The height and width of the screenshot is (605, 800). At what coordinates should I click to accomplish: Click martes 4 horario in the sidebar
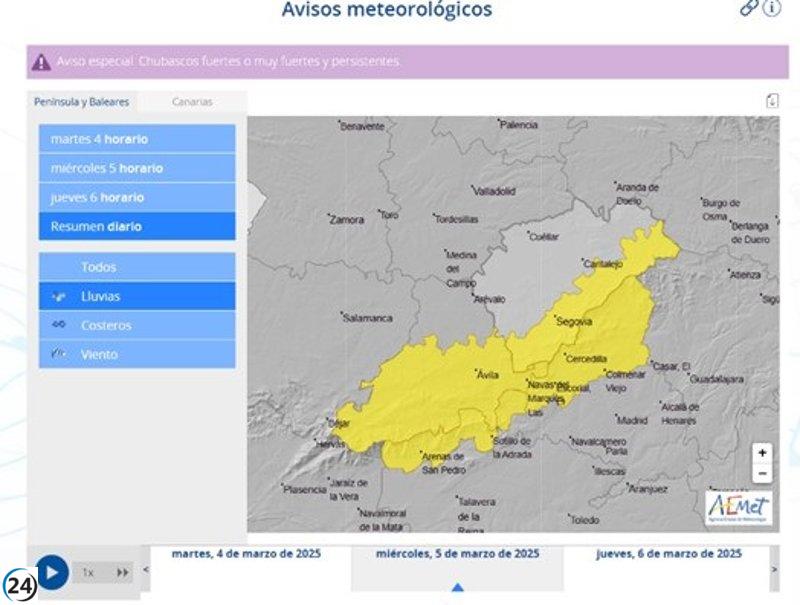[x=135, y=138]
